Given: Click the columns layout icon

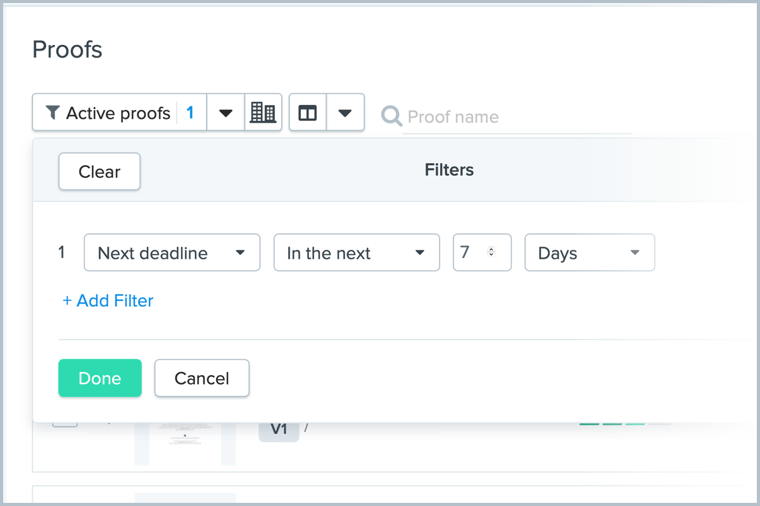Looking at the screenshot, I should coord(308,113).
